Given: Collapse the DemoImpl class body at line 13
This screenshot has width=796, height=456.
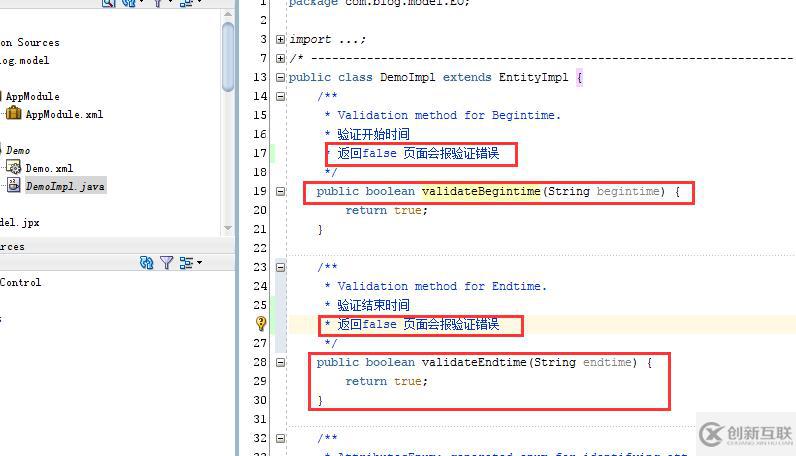Looking at the screenshot, I should [x=280, y=77].
